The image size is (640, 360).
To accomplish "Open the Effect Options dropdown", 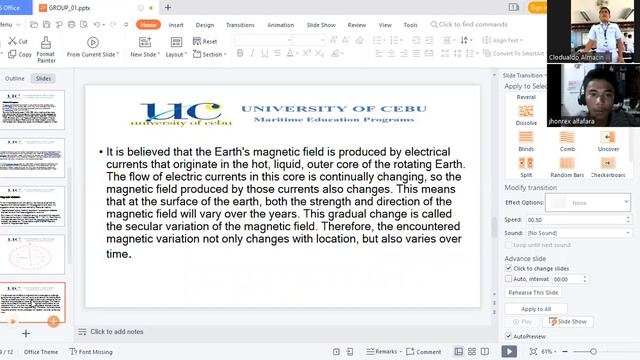I will click(588, 202).
